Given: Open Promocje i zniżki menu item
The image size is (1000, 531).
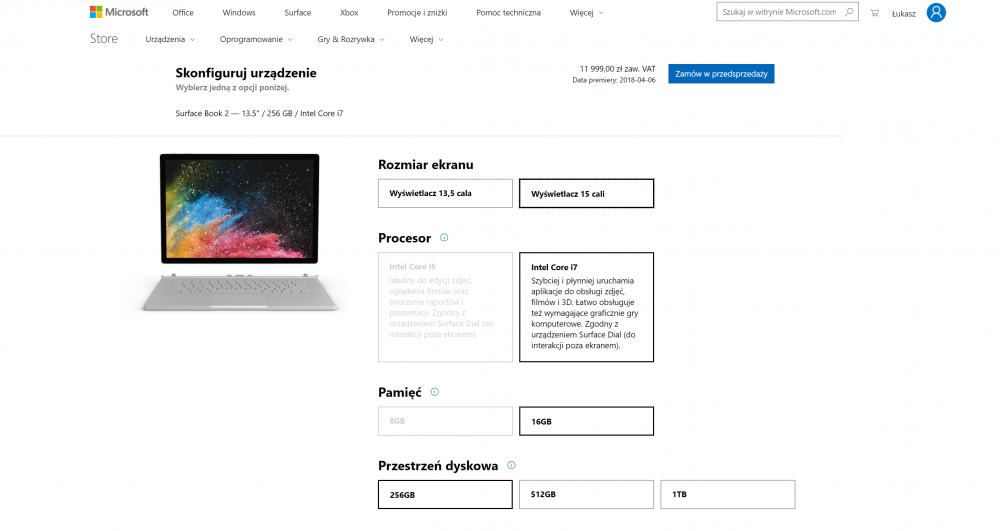Looking at the screenshot, I should [417, 13].
